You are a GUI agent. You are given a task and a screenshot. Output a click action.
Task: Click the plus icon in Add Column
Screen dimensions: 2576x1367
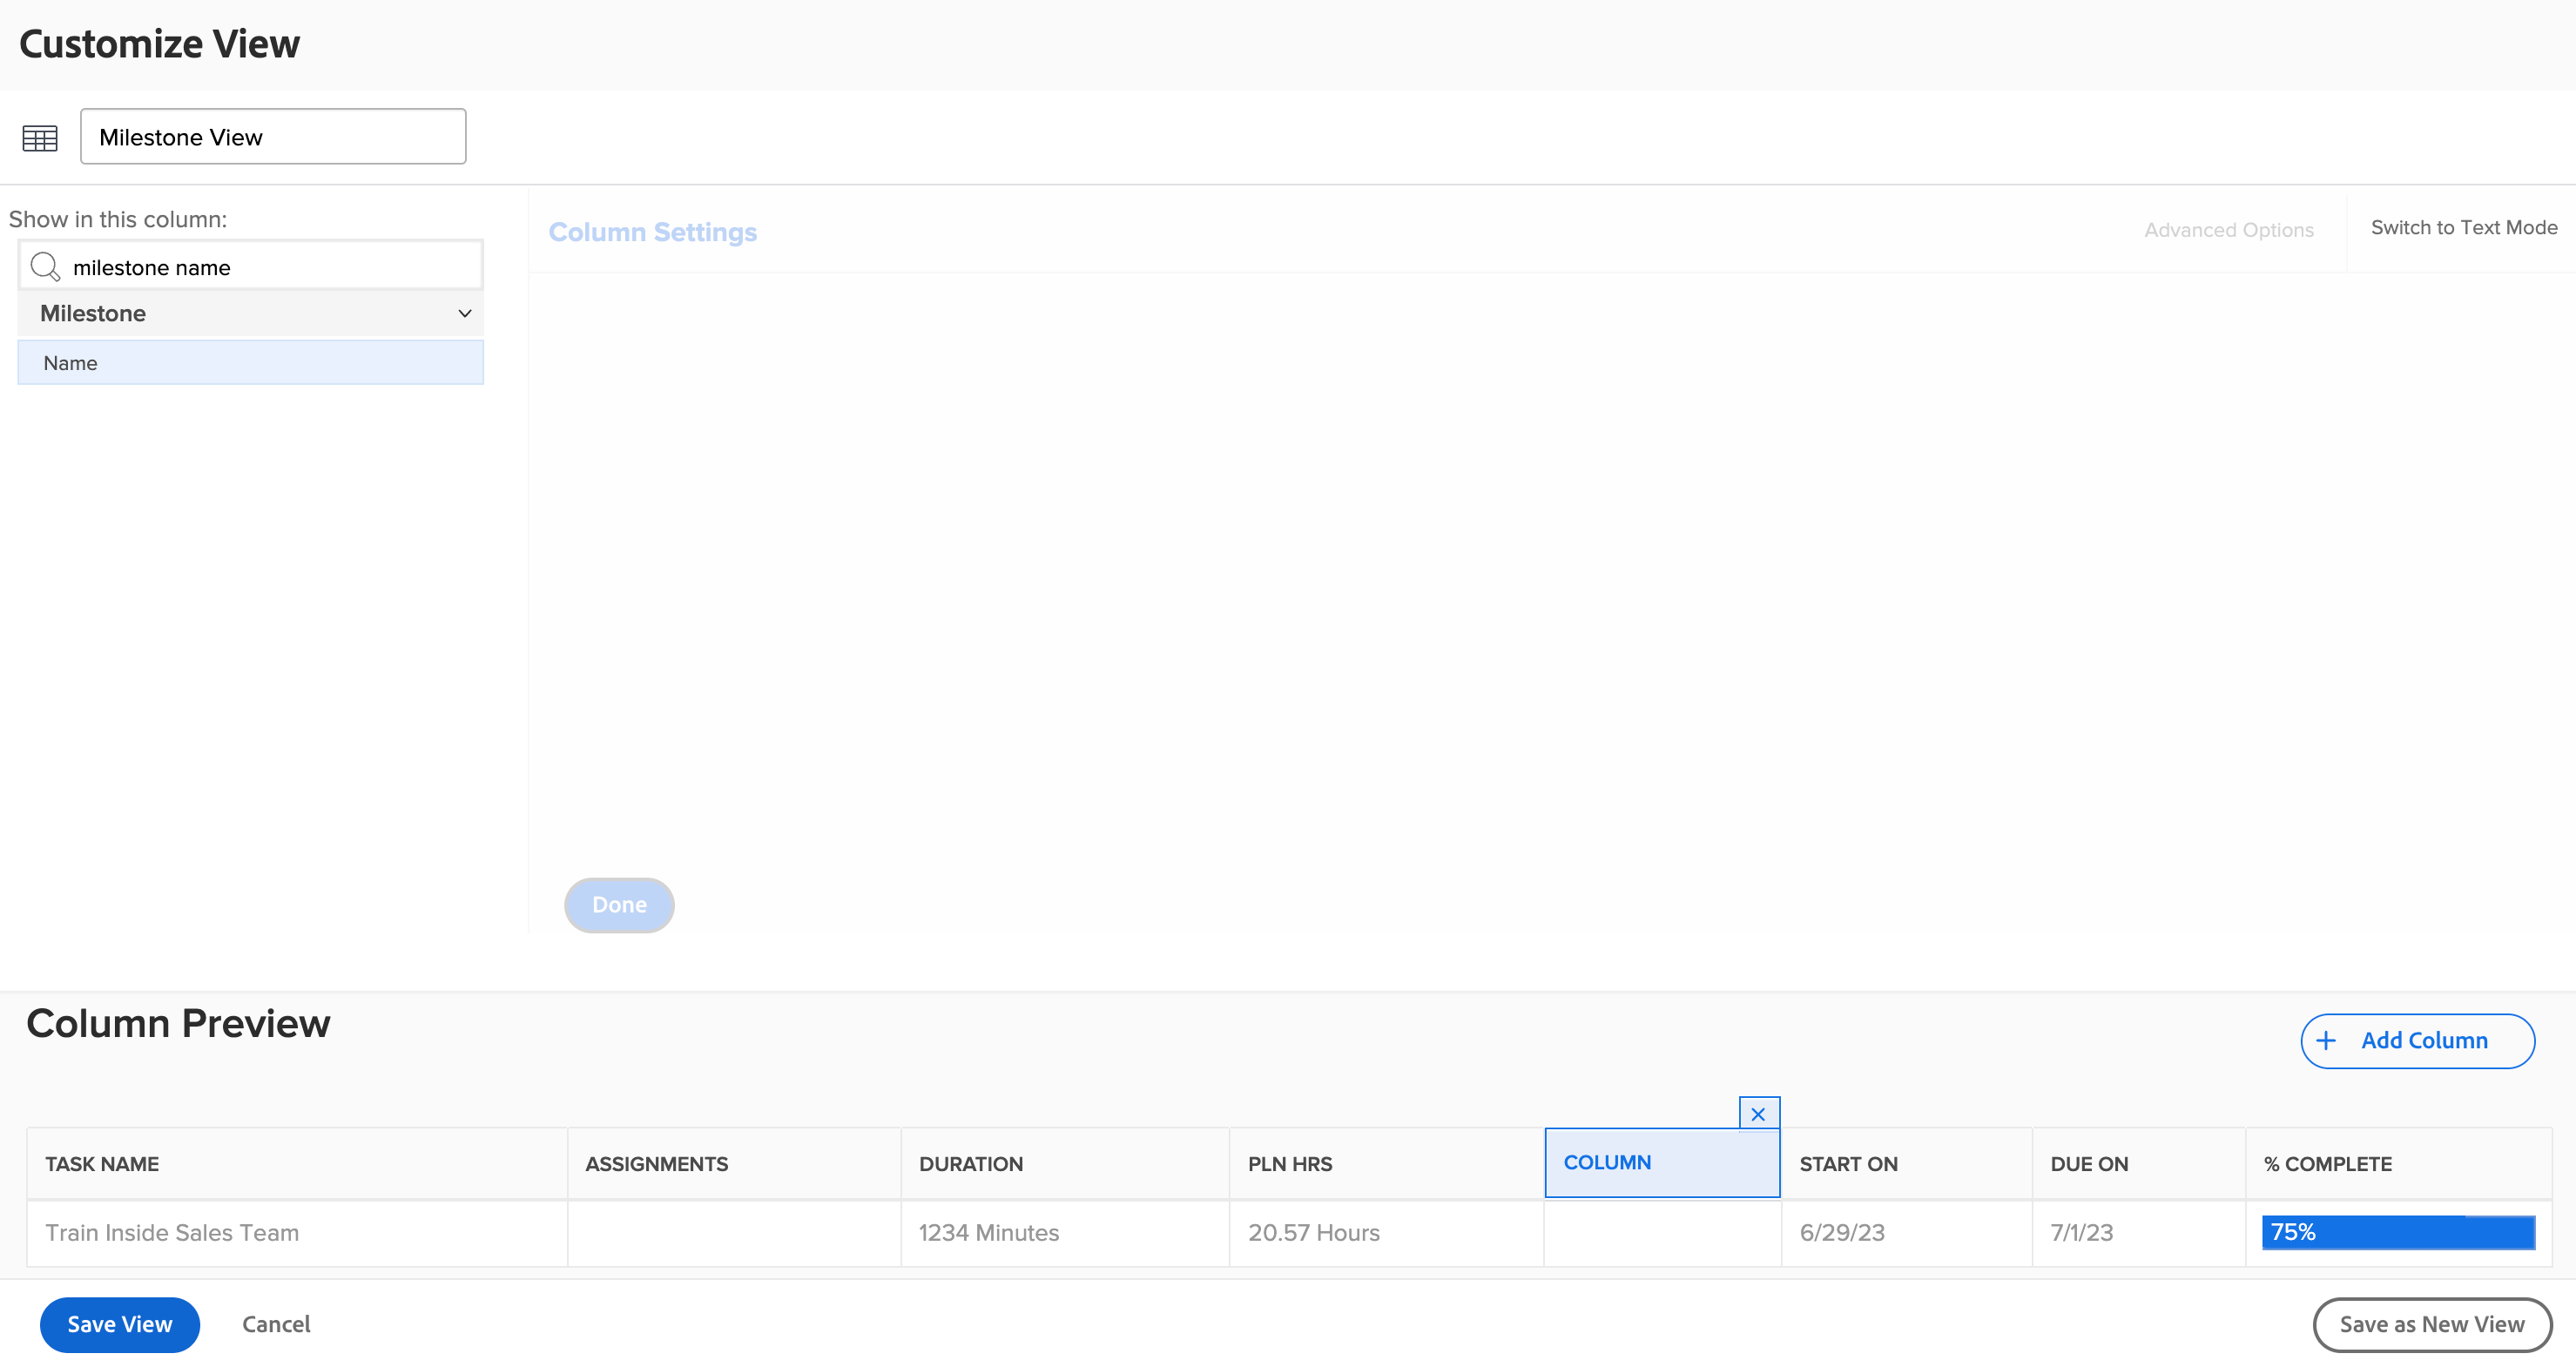(2326, 1041)
